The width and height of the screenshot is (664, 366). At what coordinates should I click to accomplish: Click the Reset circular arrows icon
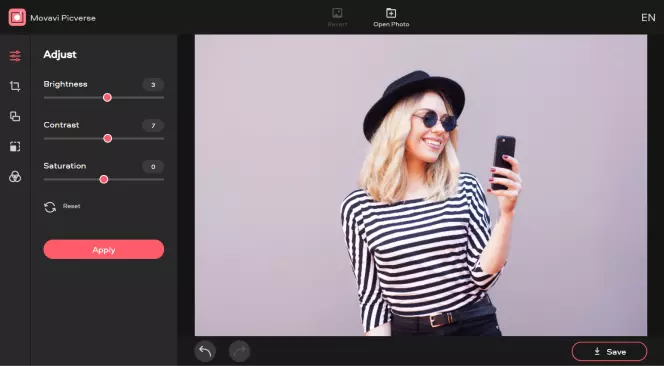click(x=50, y=207)
